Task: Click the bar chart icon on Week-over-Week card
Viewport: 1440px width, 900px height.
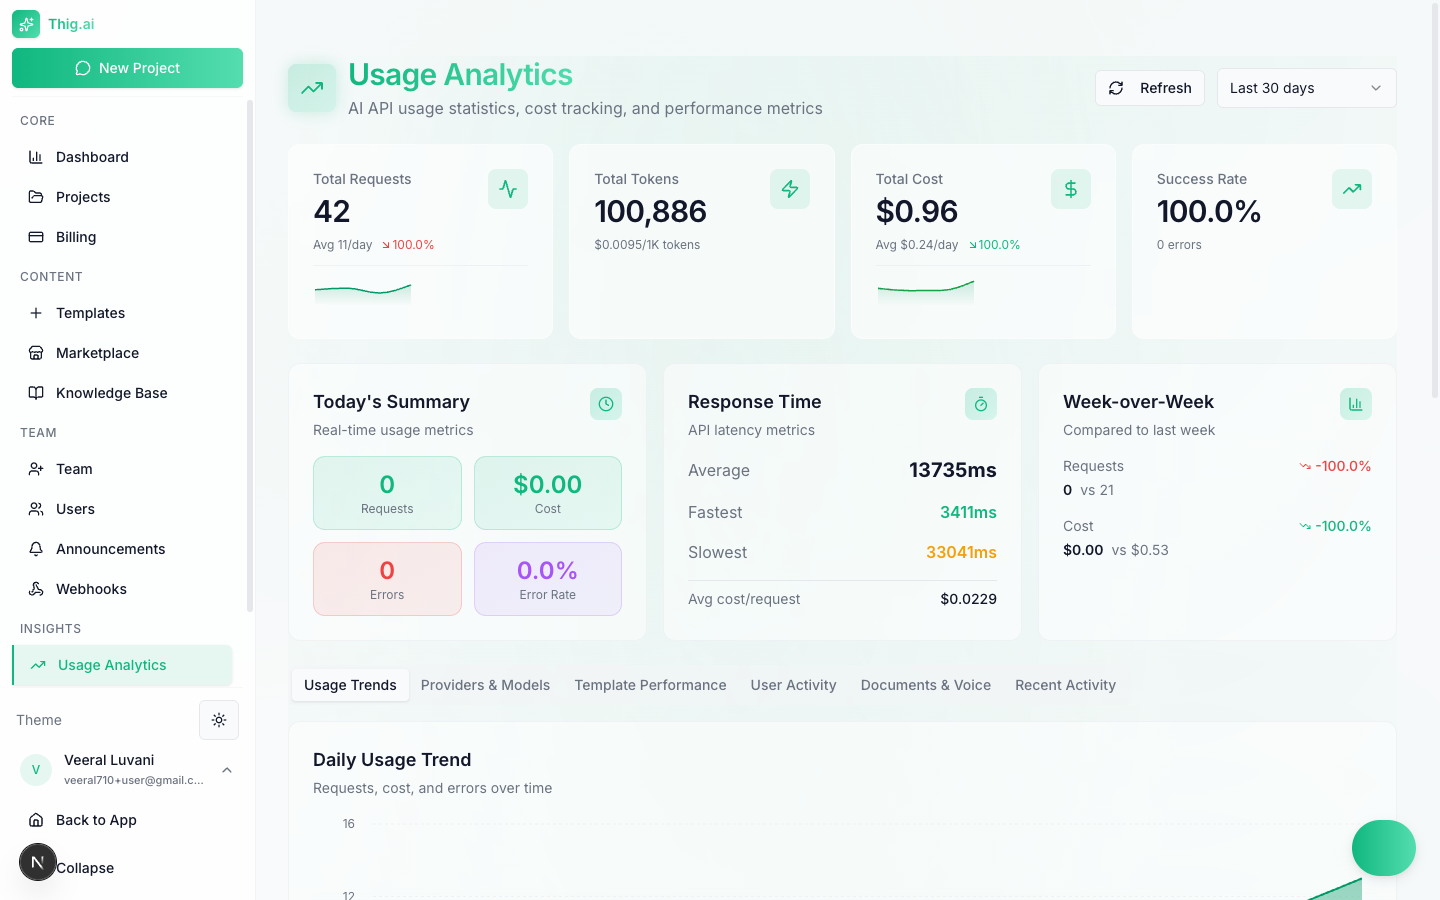Action: (1356, 403)
